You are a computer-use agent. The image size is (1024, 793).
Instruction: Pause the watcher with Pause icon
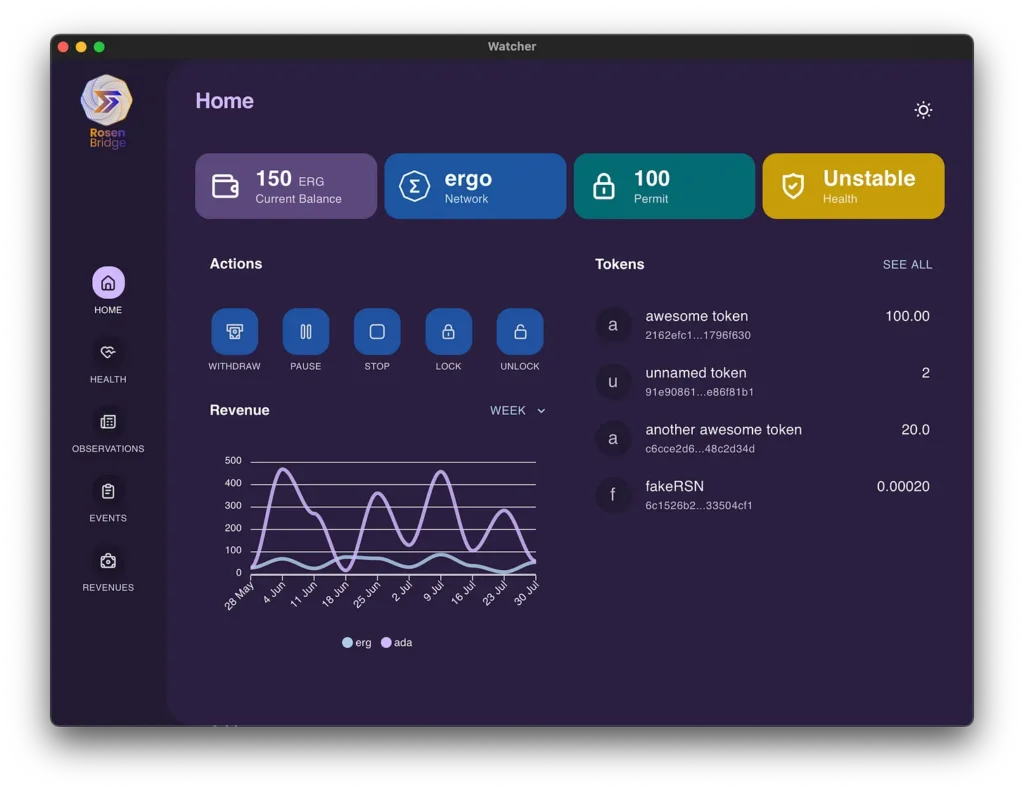click(x=306, y=332)
